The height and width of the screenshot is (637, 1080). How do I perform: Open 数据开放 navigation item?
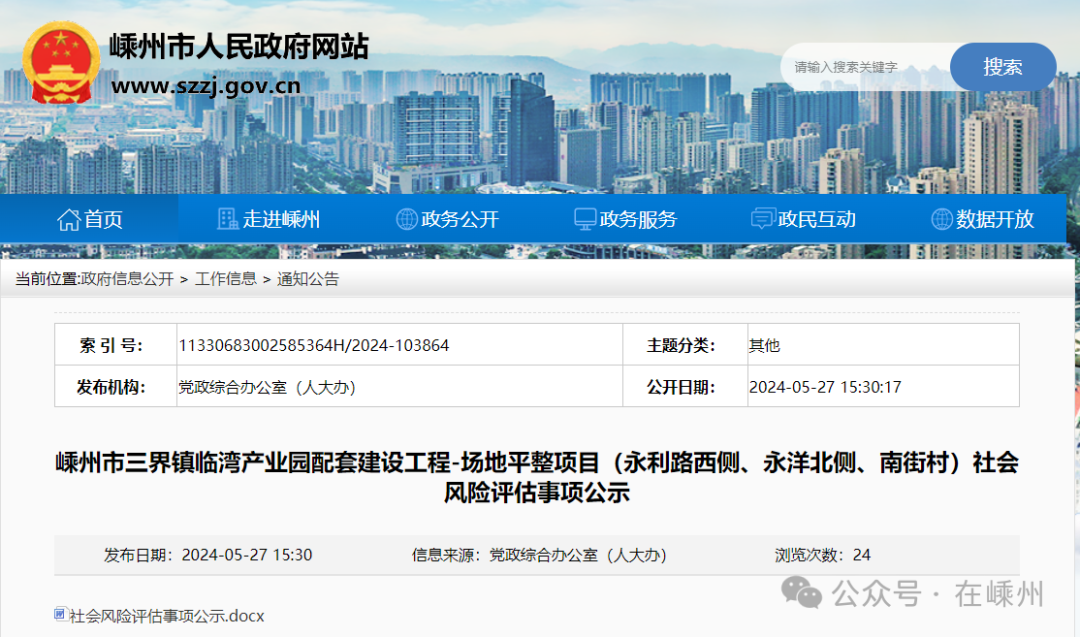point(994,219)
